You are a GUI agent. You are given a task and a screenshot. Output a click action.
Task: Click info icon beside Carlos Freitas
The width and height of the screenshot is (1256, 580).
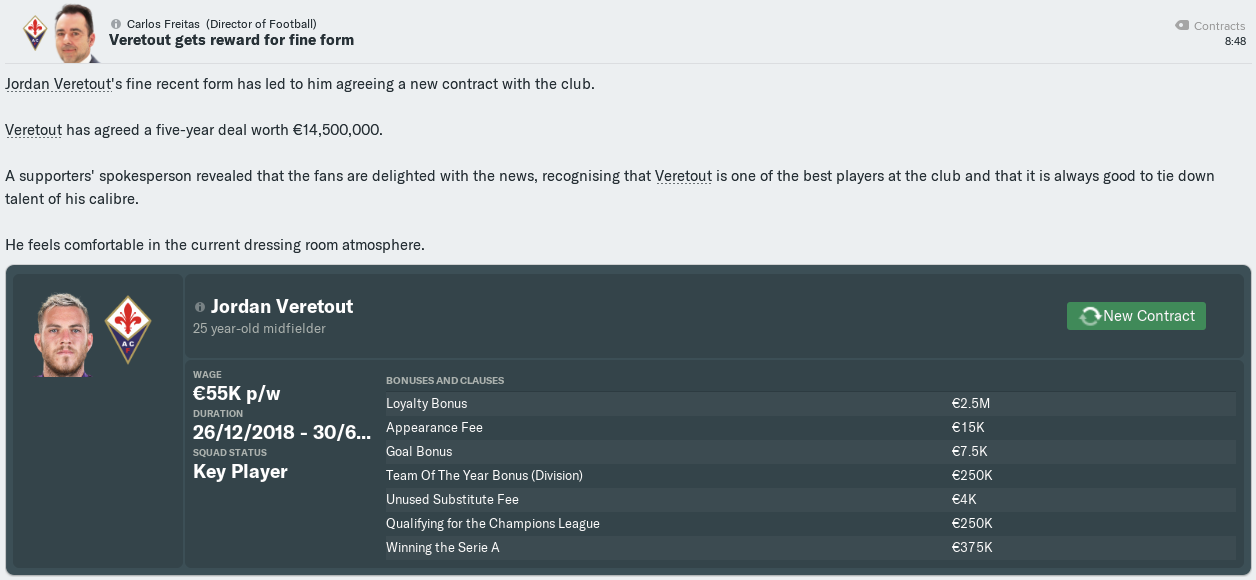pos(116,24)
